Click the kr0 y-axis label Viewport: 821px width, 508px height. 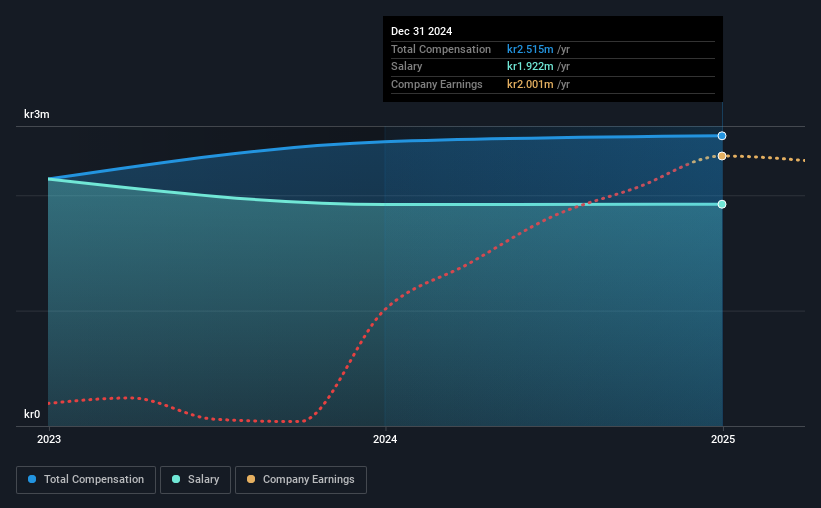pyautogui.click(x=32, y=414)
